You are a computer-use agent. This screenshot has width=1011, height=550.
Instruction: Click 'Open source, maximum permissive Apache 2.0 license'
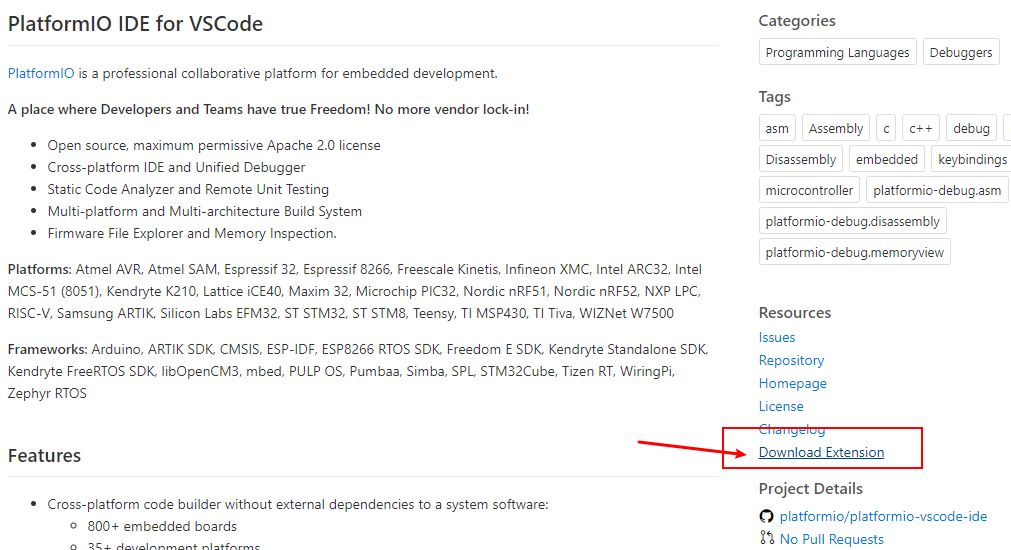[x=214, y=146]
